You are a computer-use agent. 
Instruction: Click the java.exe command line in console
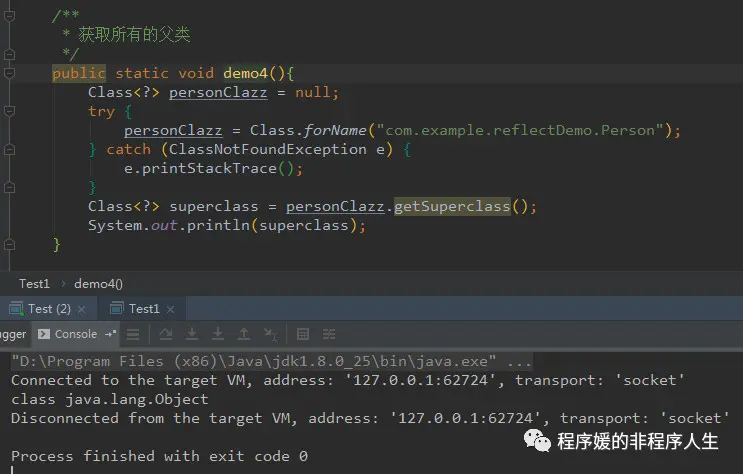(272, 362)
